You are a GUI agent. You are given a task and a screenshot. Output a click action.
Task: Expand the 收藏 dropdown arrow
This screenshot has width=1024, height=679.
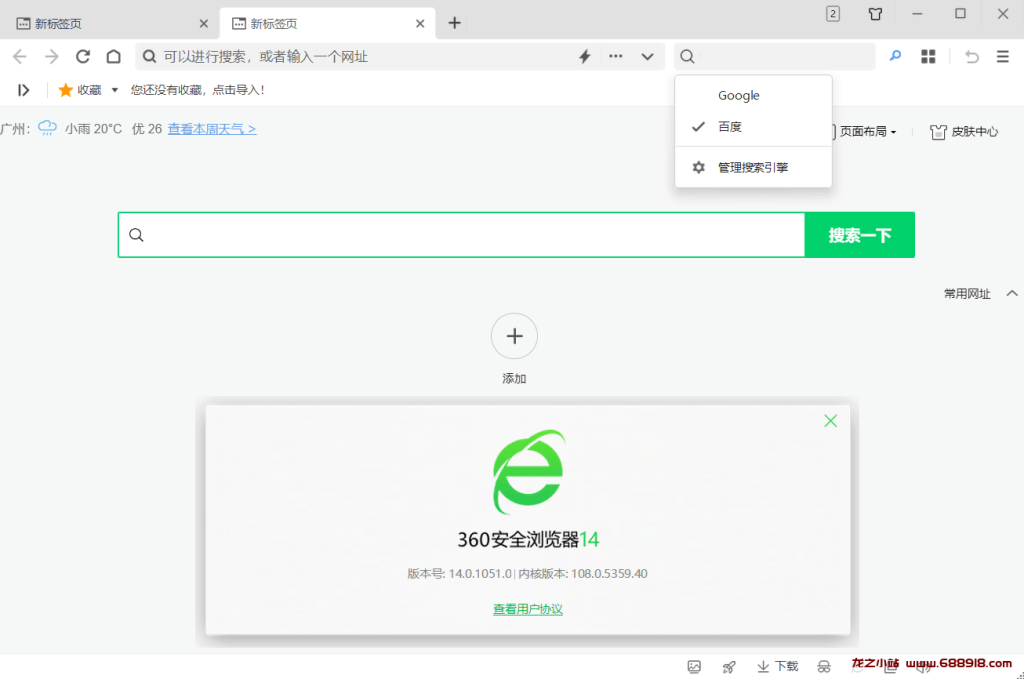(115, 90)
